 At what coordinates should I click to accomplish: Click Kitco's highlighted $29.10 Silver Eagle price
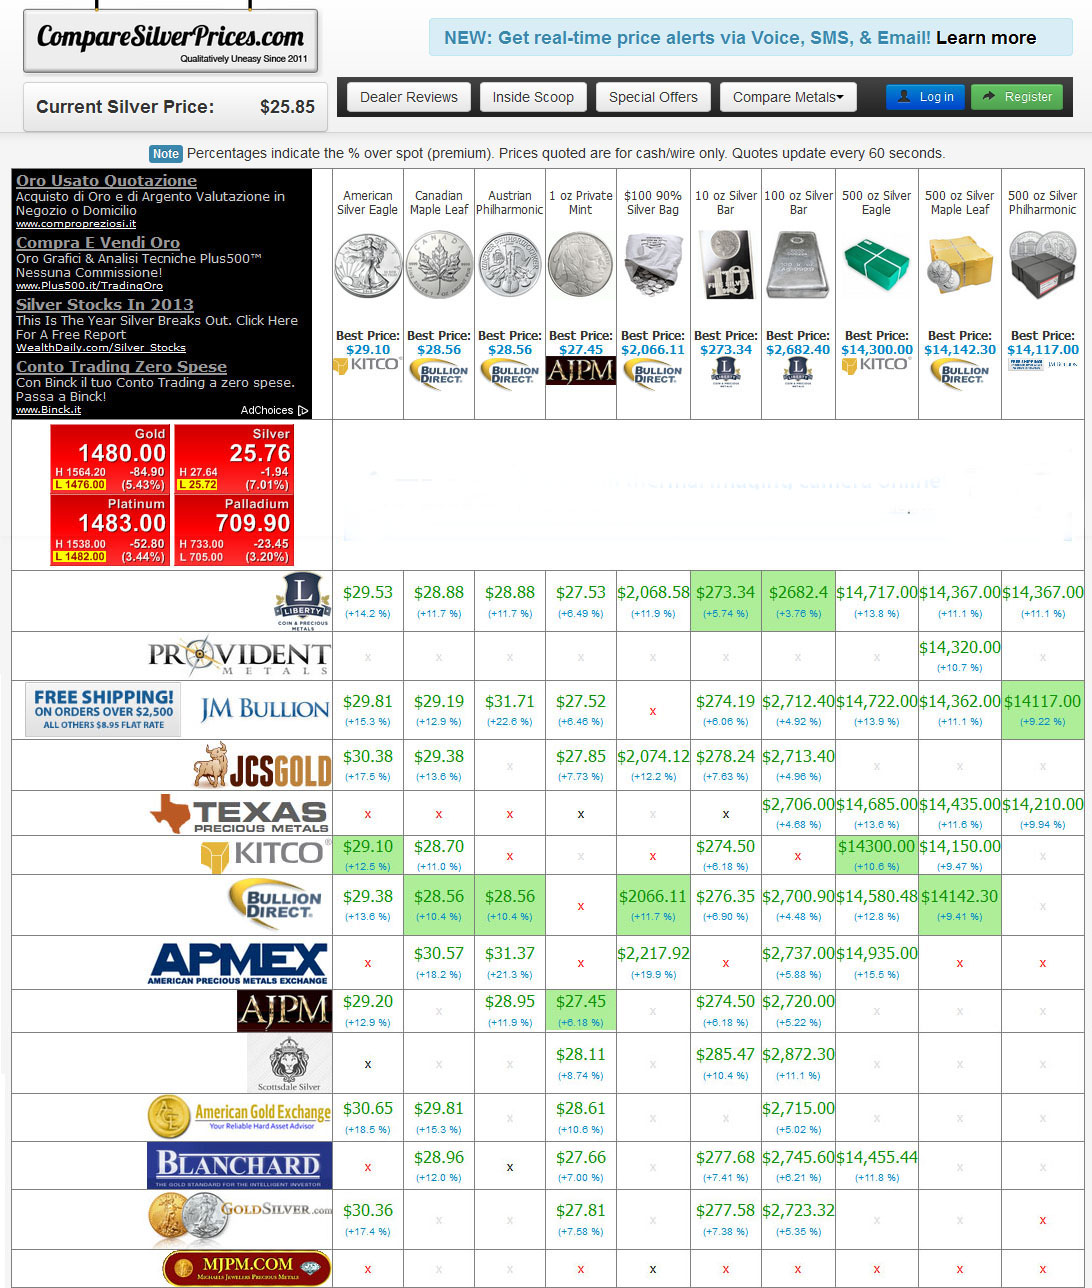[x=368, y=847]
